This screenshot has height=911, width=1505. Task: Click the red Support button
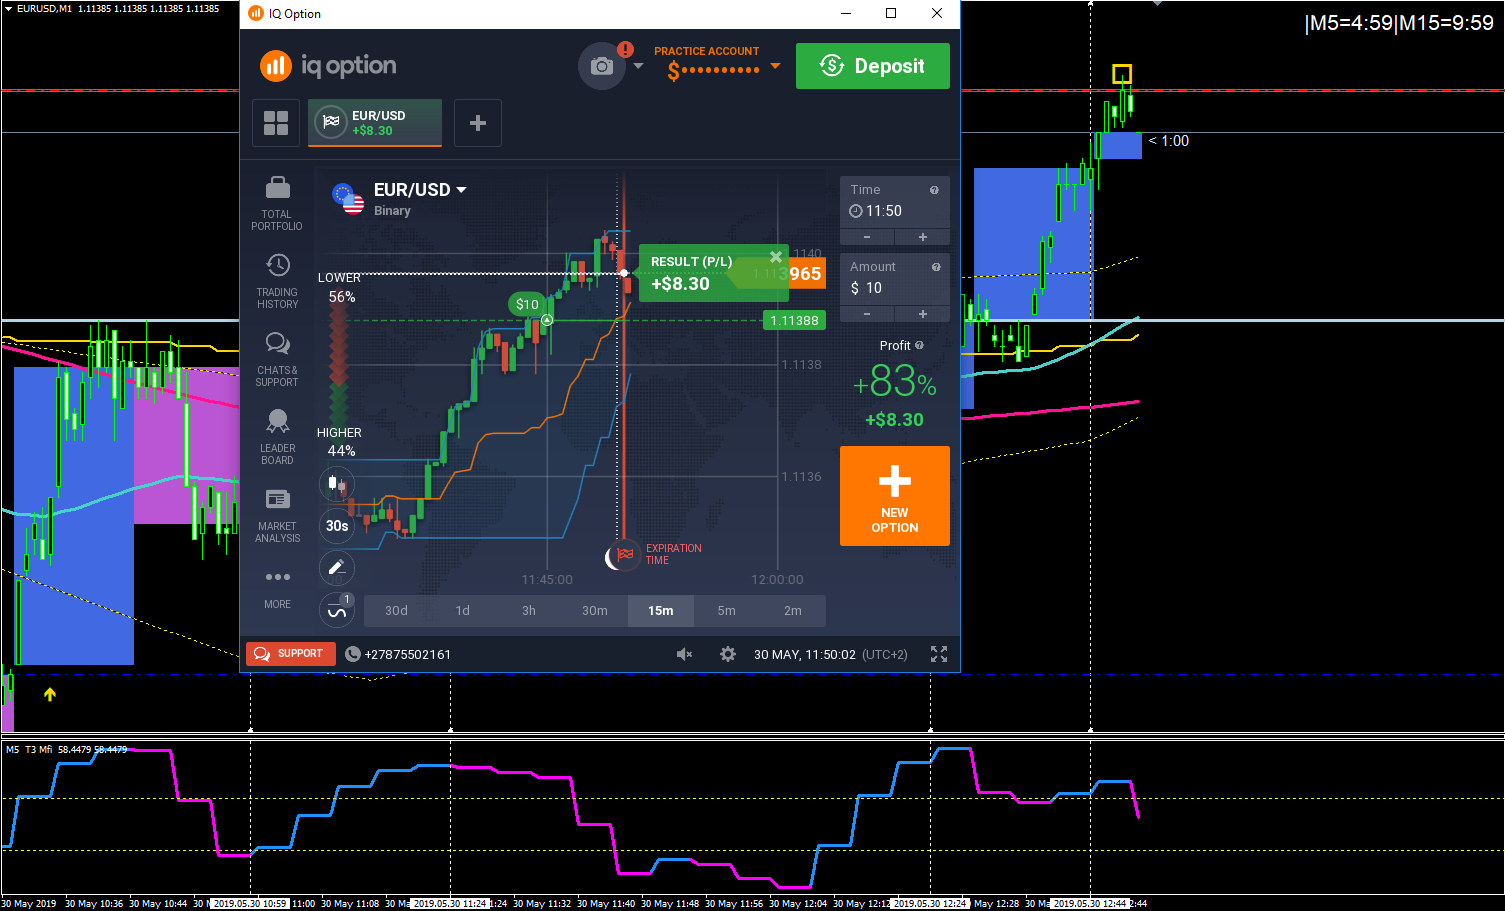tap(291, 654)
